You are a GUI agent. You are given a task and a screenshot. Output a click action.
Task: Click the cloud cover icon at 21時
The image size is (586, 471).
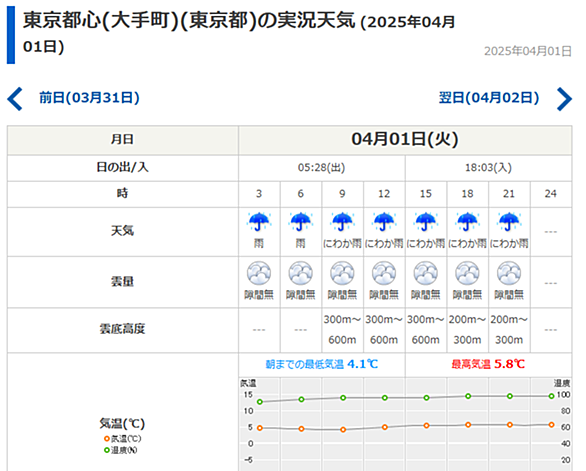(x=509, y=273)
